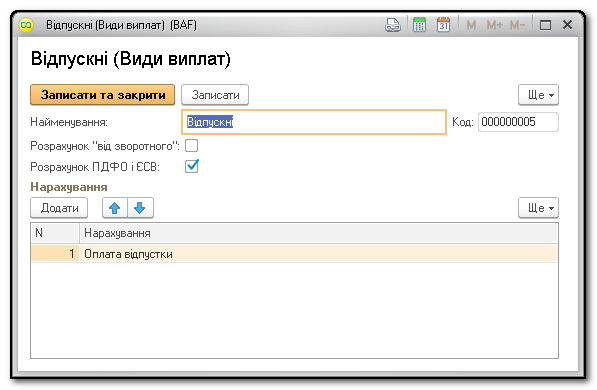Open the Ще dropdown above accruals table
The image size is (597, 390).
[x=538, y=208]
